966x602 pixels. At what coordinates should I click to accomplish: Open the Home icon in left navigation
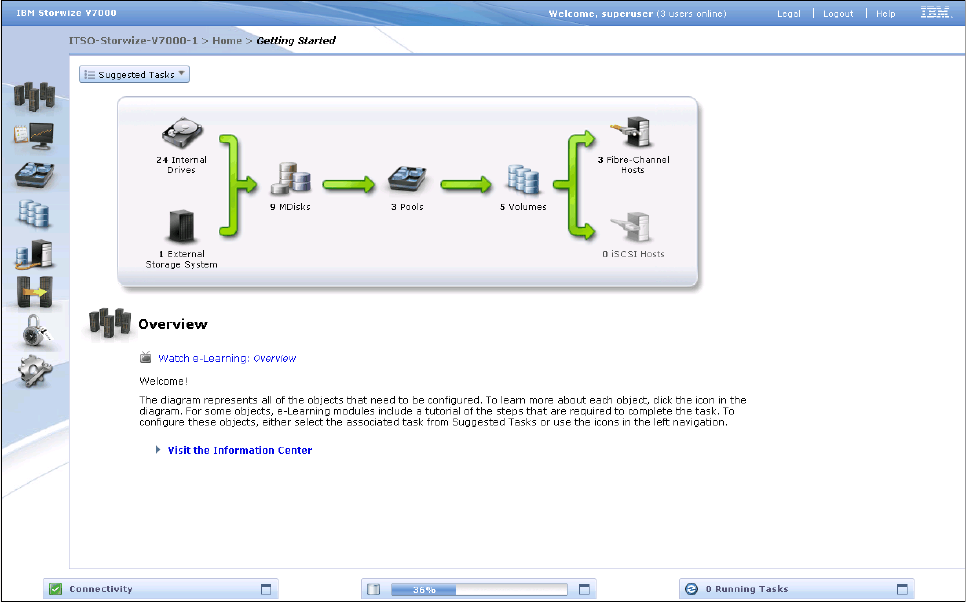pyautogui.click(x=33, y=96)
